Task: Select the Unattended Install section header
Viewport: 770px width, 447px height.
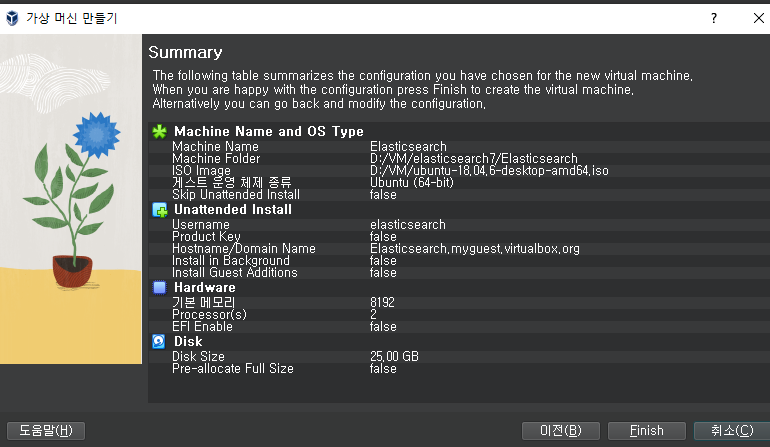Action: click(x=233, y=210)
